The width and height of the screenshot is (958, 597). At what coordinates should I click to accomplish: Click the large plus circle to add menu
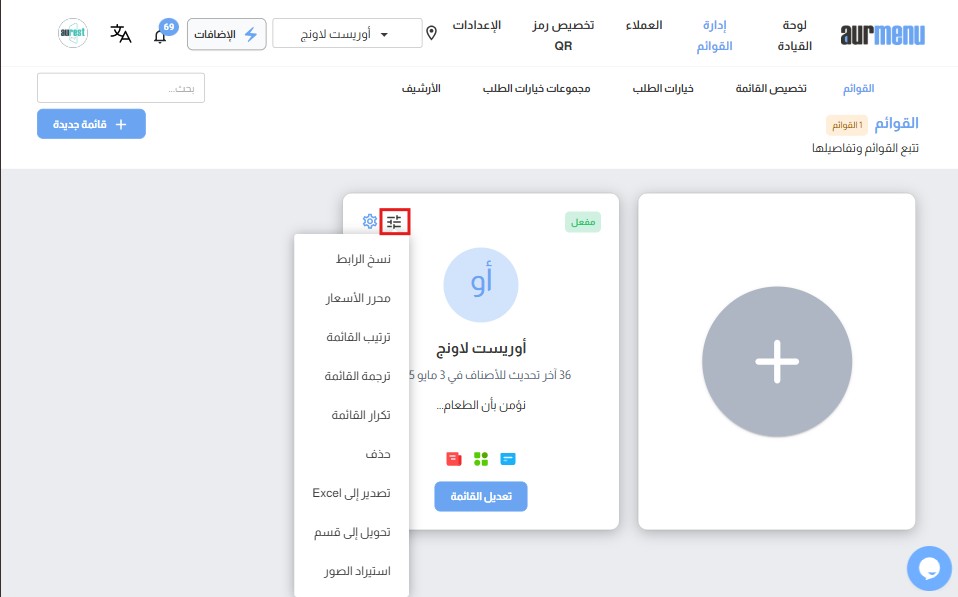(776, 362)
